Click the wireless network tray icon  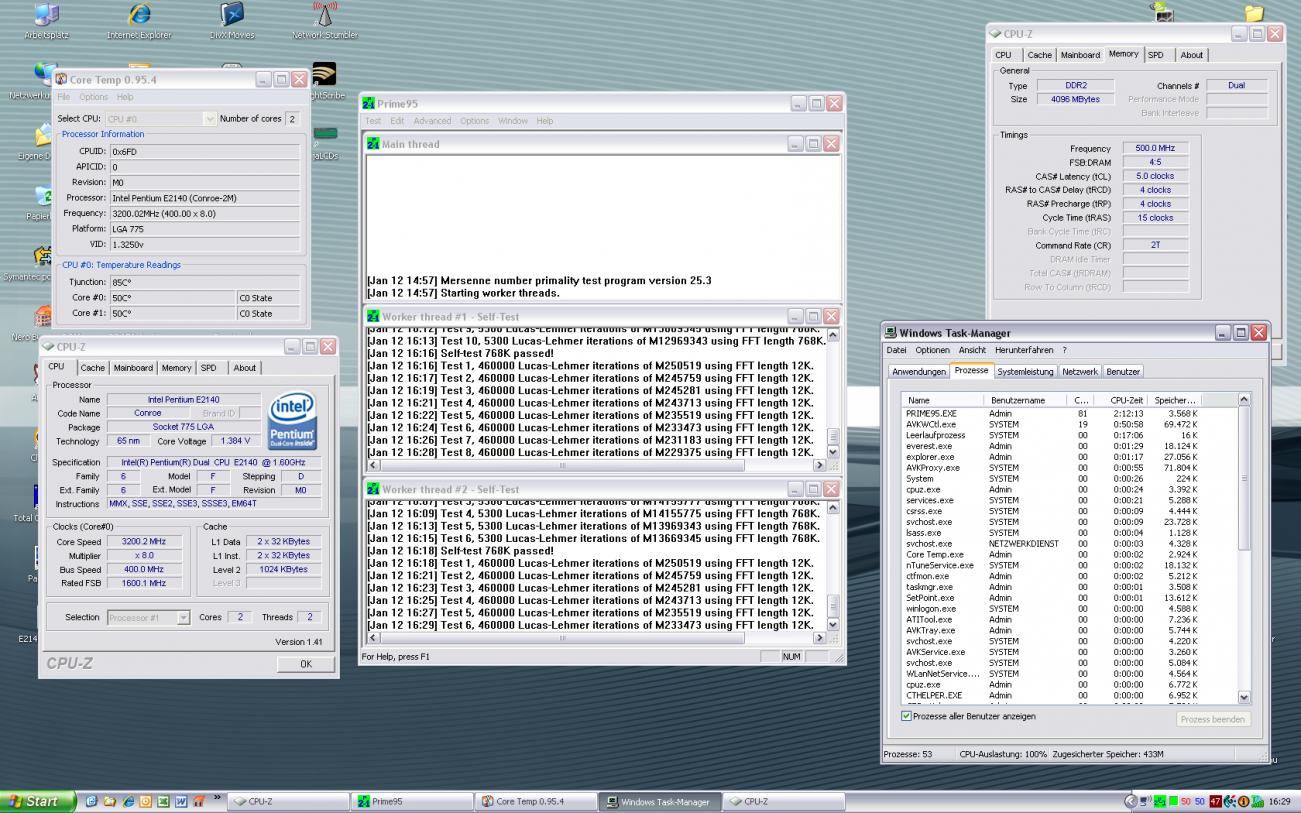pos(1146,801)
